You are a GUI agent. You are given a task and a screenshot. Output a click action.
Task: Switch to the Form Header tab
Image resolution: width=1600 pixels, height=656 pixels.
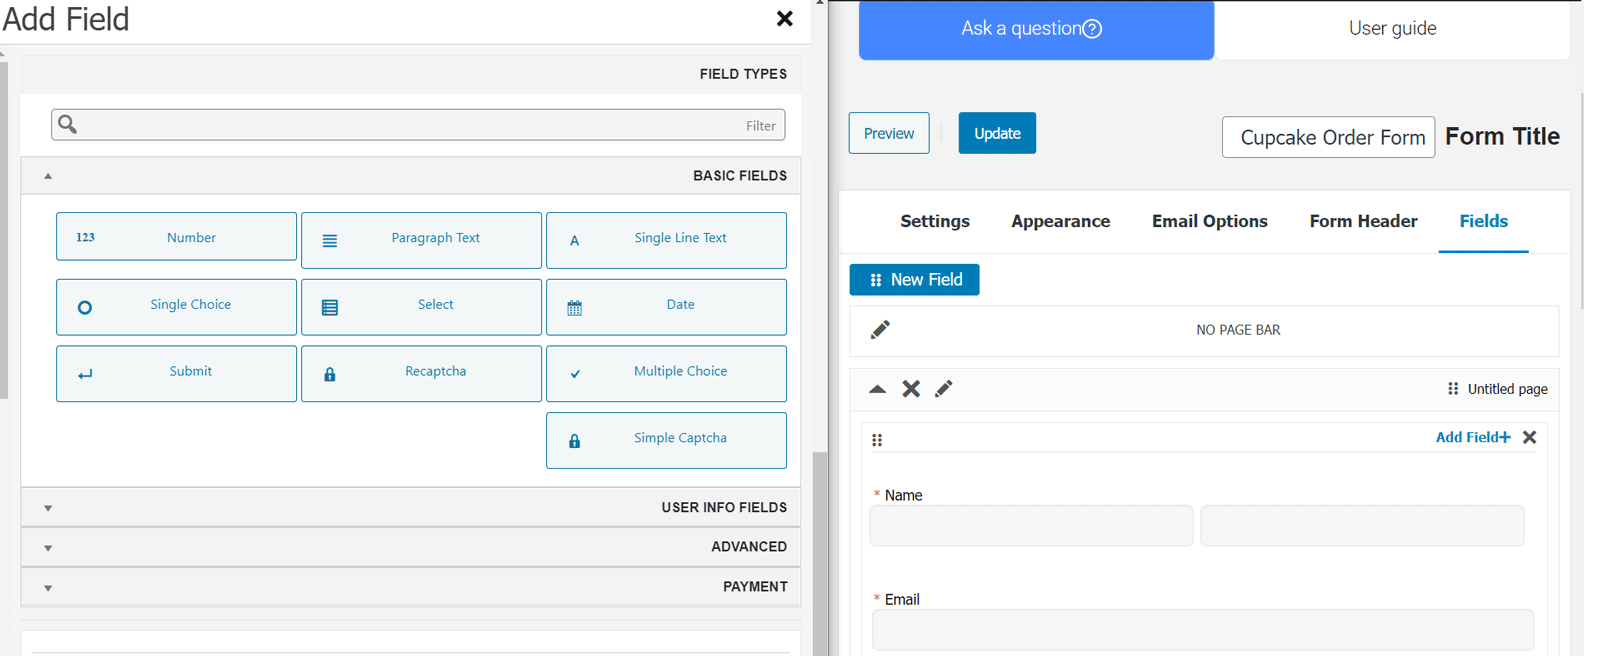(x=1364, y=221)
